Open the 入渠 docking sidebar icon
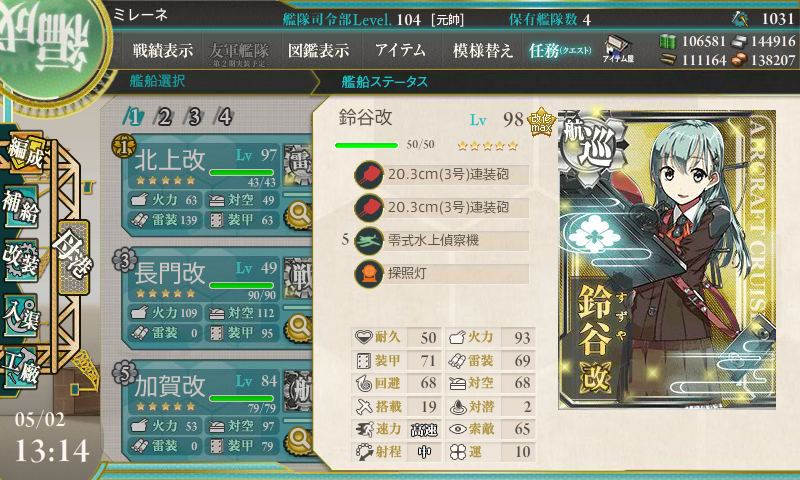 point(21,315)
